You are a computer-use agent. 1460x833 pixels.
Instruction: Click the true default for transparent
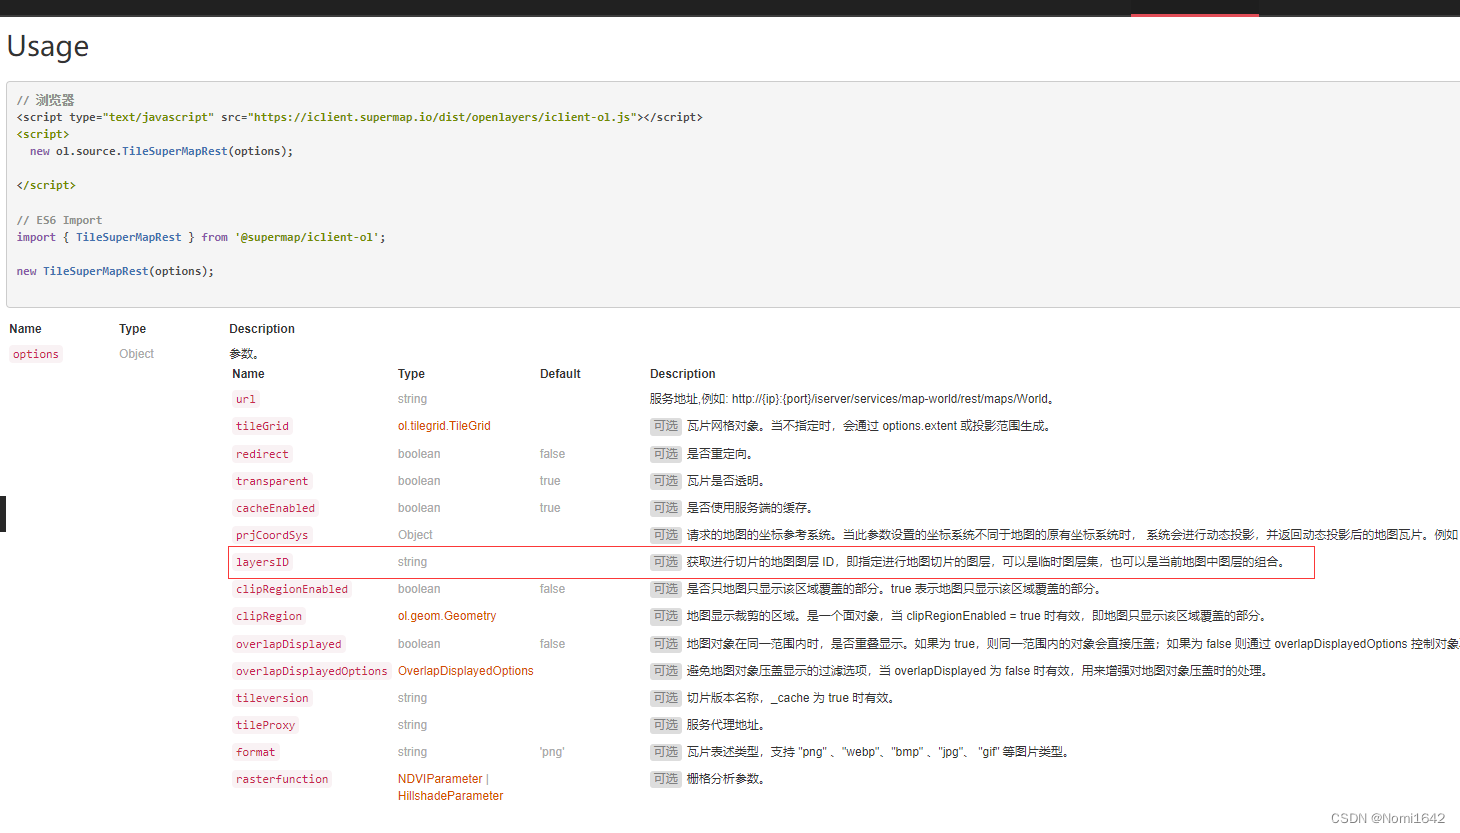[x=550, y=481]
